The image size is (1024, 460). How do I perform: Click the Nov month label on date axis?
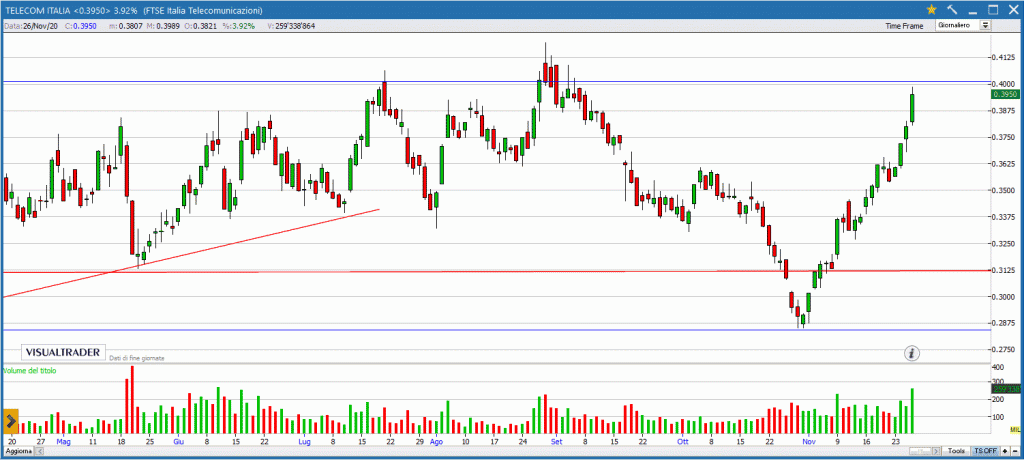click(810, 442)
